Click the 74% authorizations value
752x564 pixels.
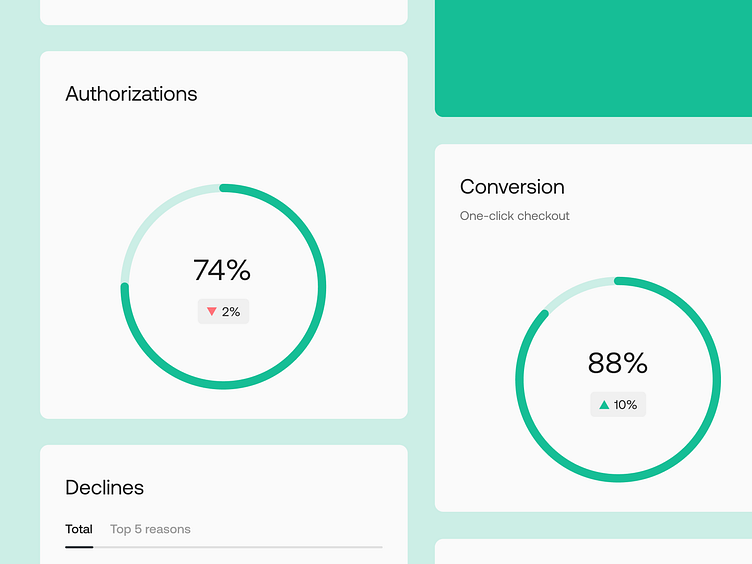[222, 270]
